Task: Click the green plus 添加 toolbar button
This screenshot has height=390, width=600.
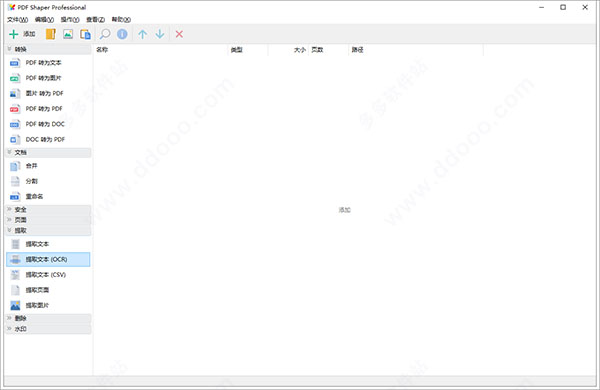Action: pos(22,34)
